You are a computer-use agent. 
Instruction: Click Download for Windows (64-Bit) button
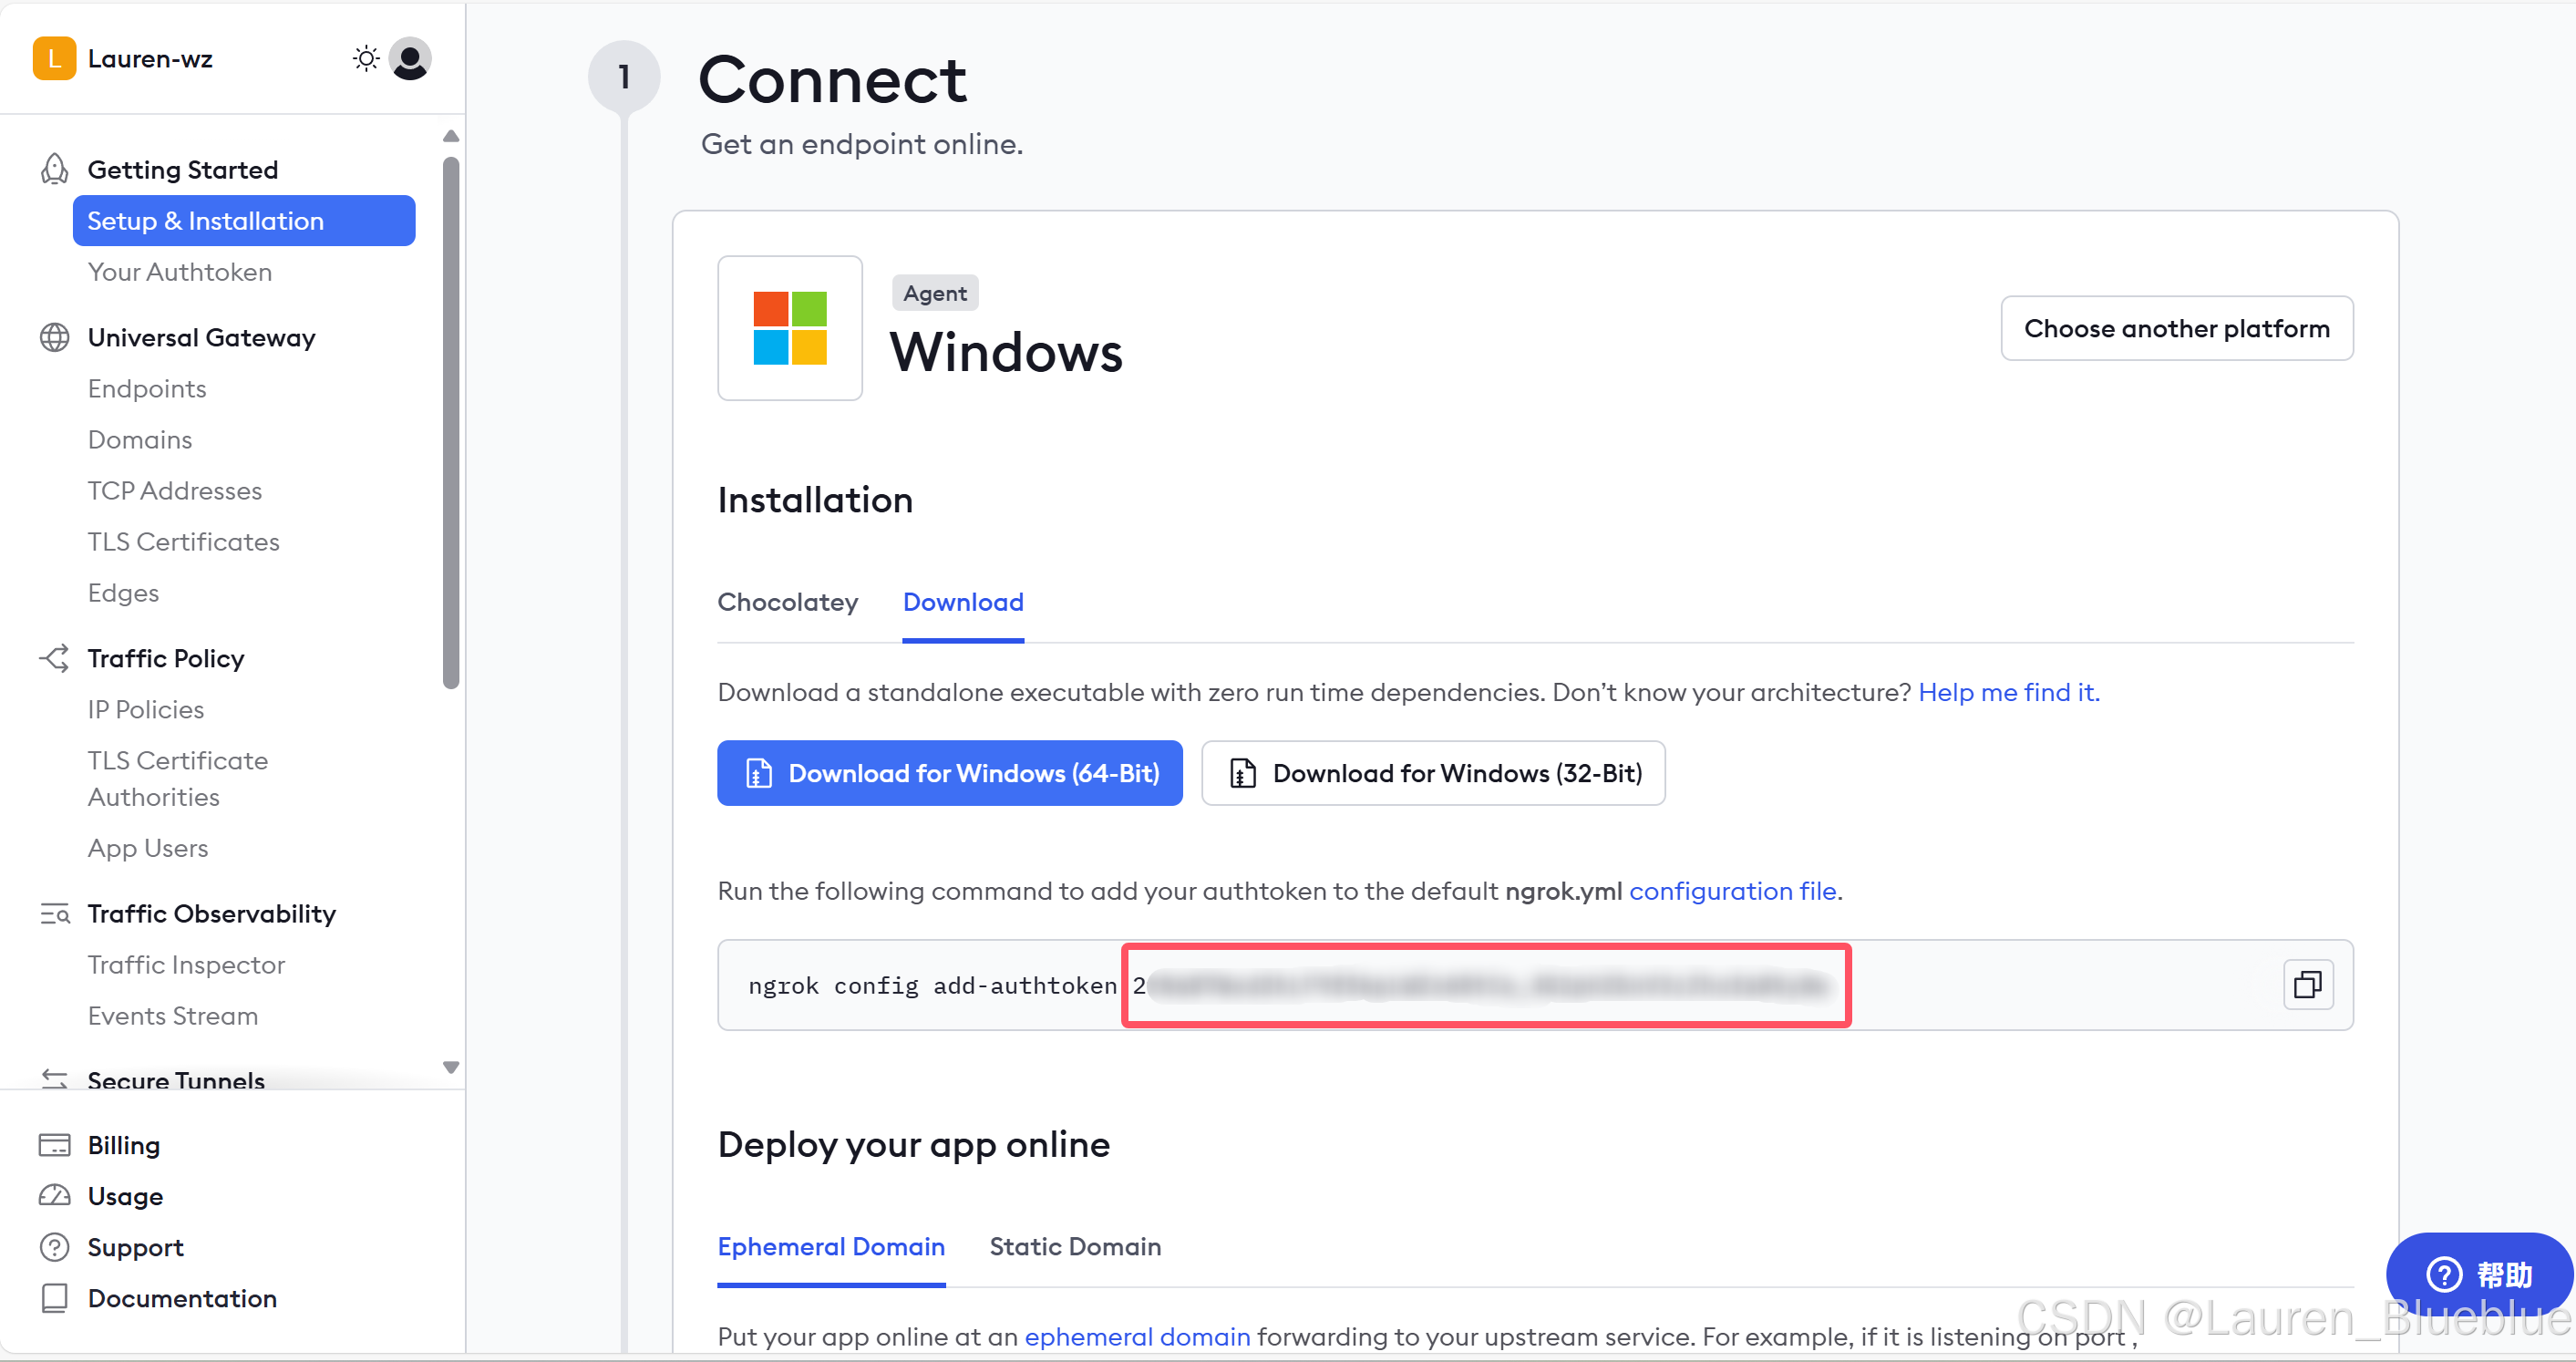click(x=949, y=773)
